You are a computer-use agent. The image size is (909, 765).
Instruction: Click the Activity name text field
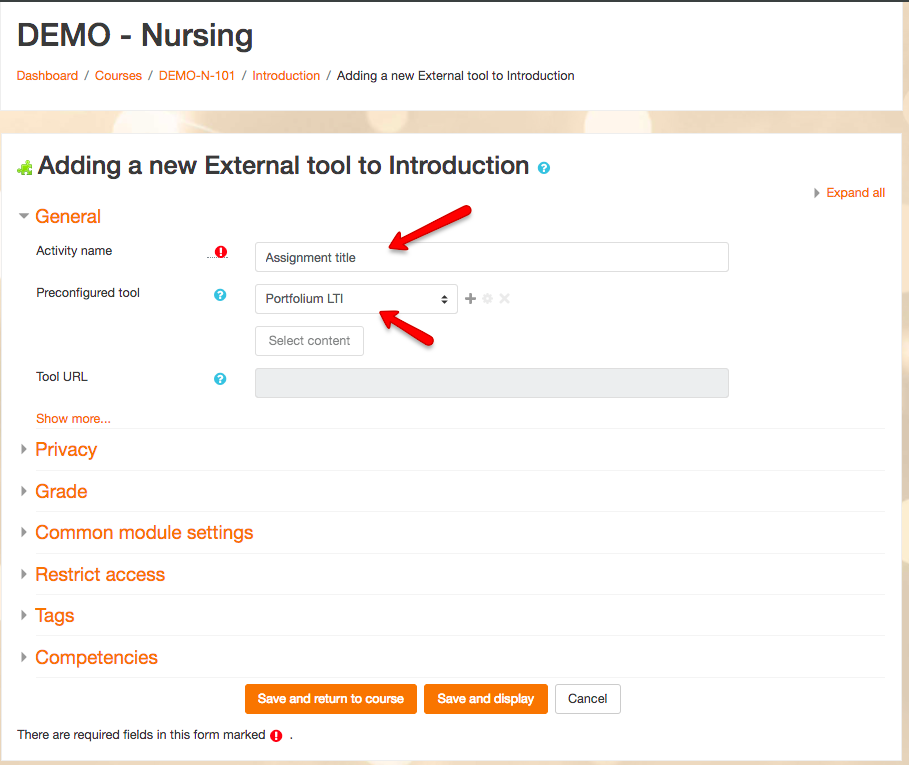pos(491,257)
